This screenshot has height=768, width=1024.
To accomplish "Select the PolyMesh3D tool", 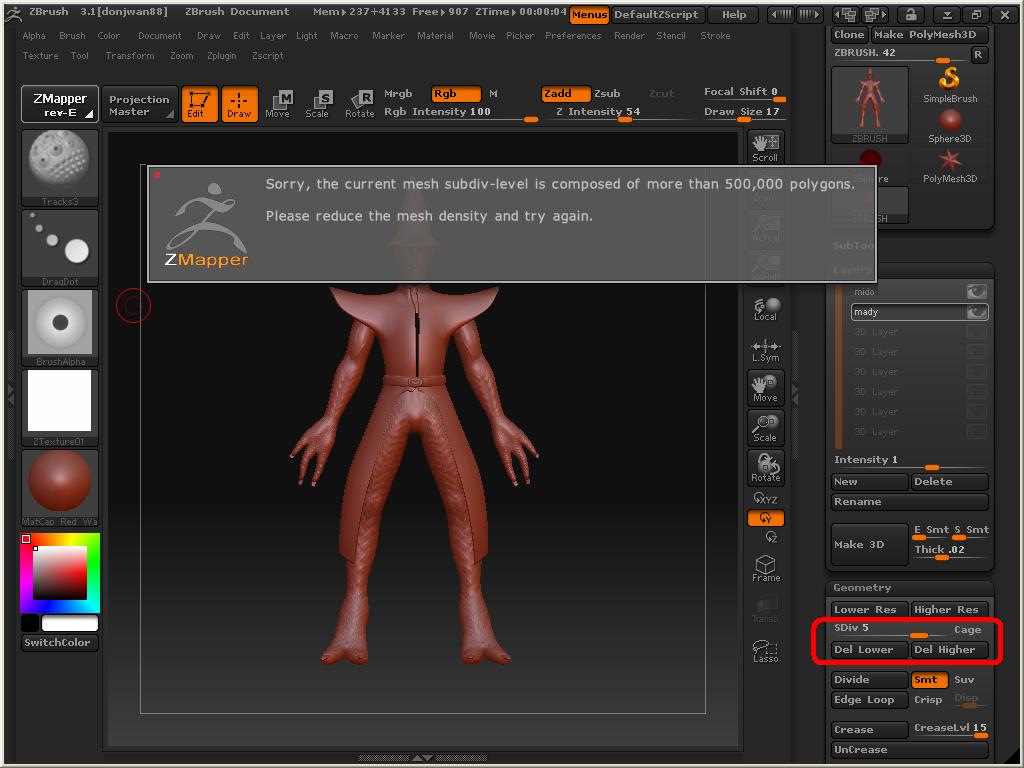I will coord(950,166).
